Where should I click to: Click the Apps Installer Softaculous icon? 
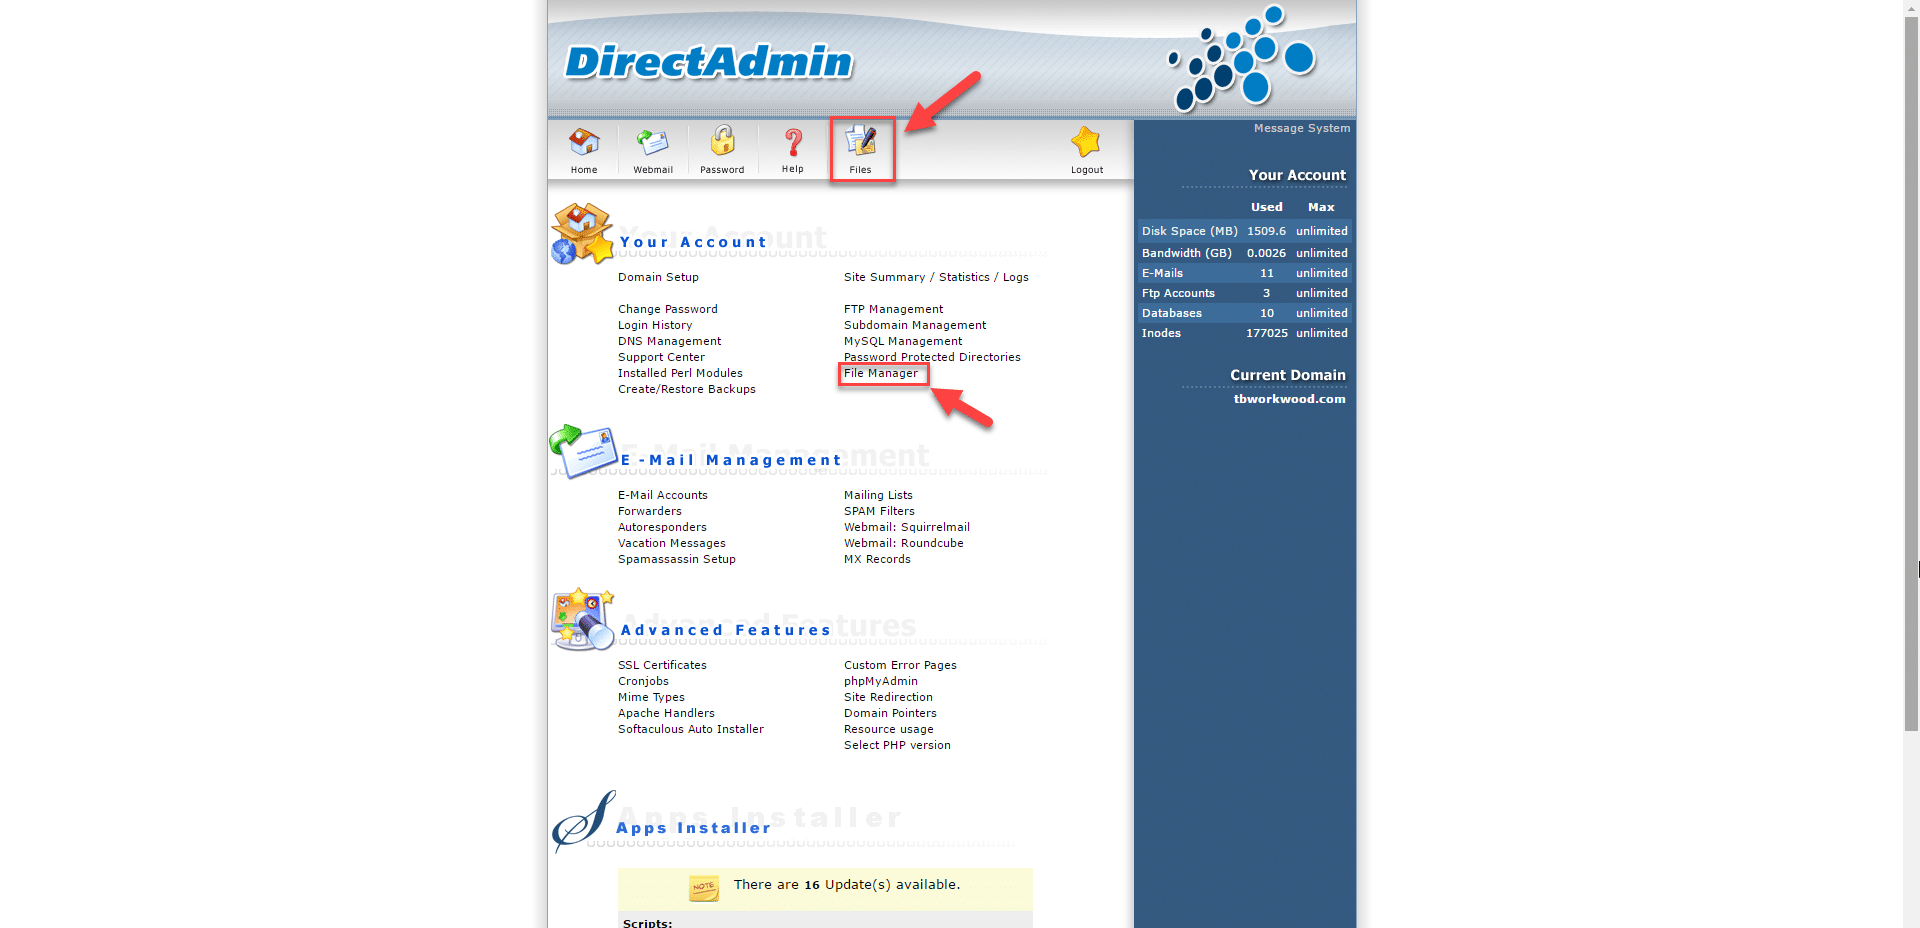tap(584, 820)
